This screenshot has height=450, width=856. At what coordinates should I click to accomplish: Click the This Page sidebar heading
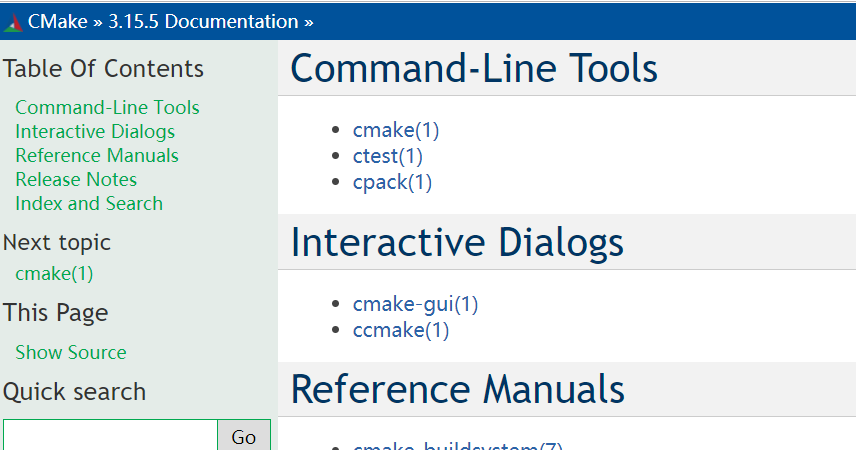pos(56,313)
